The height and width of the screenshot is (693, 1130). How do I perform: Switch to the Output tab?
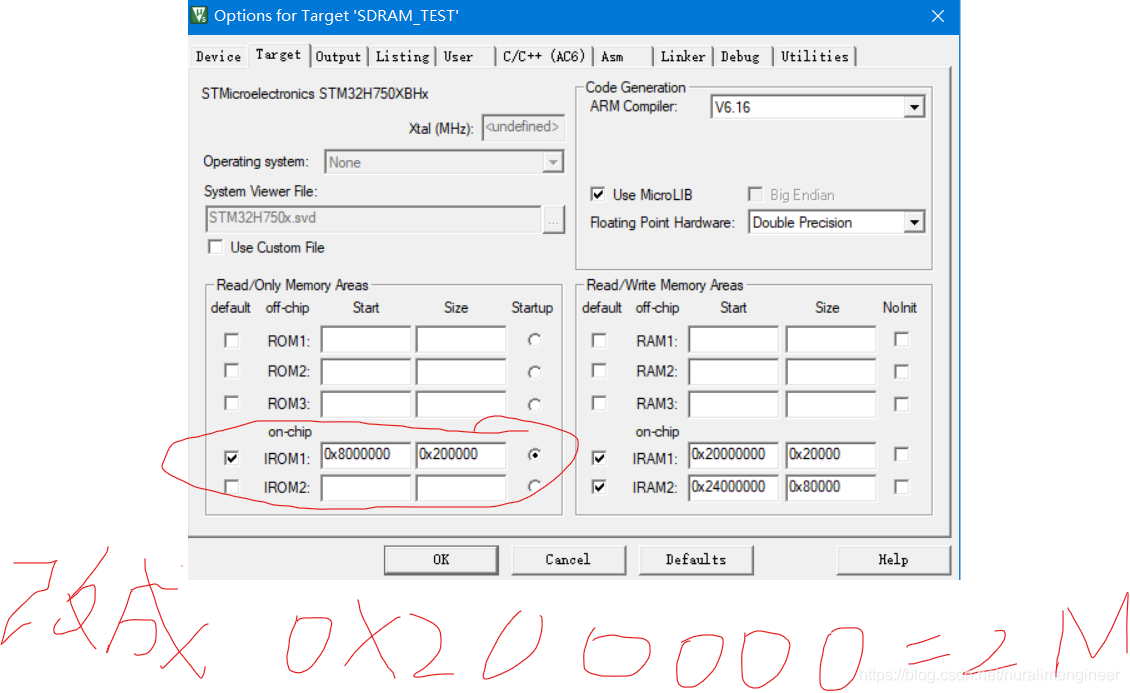point(338,56)
